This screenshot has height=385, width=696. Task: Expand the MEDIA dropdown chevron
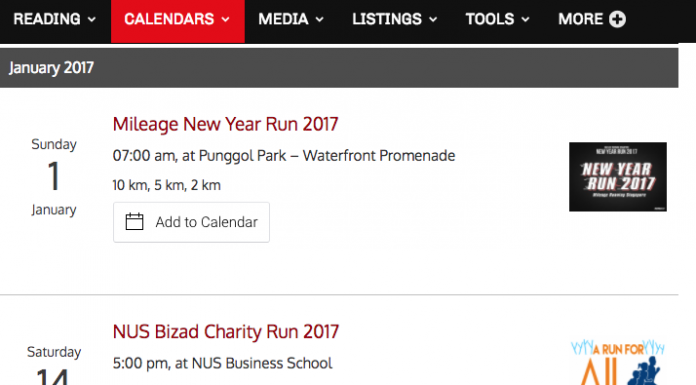click(320, 20)
